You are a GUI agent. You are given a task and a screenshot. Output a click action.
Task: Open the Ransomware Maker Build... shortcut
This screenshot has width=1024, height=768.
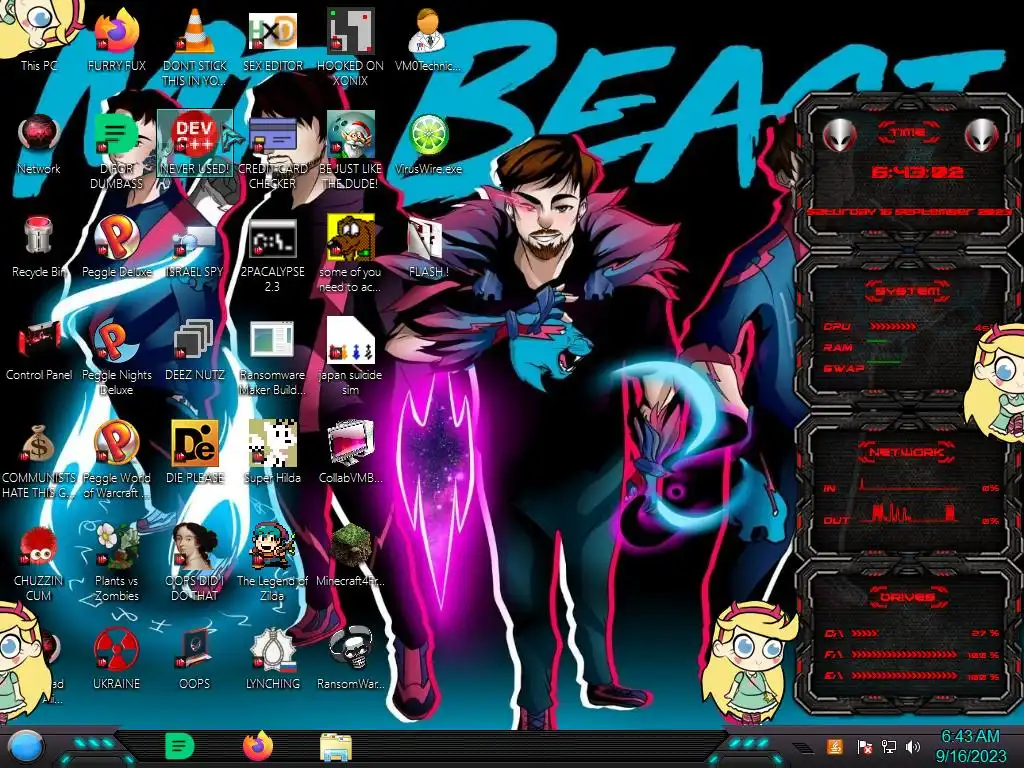click(272, 358)
